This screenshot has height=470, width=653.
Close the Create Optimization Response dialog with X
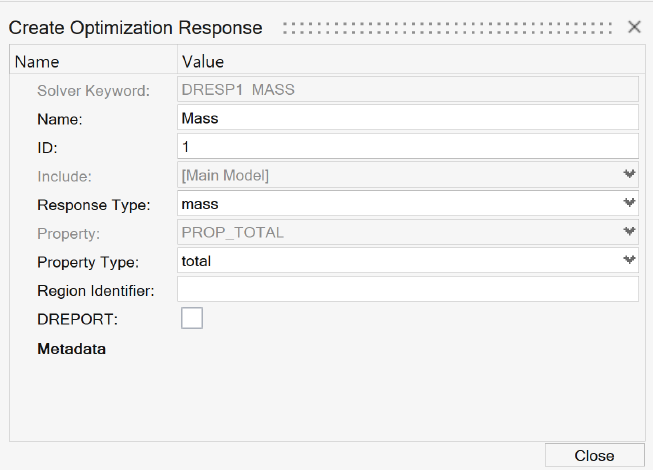(x=634, y=27)
